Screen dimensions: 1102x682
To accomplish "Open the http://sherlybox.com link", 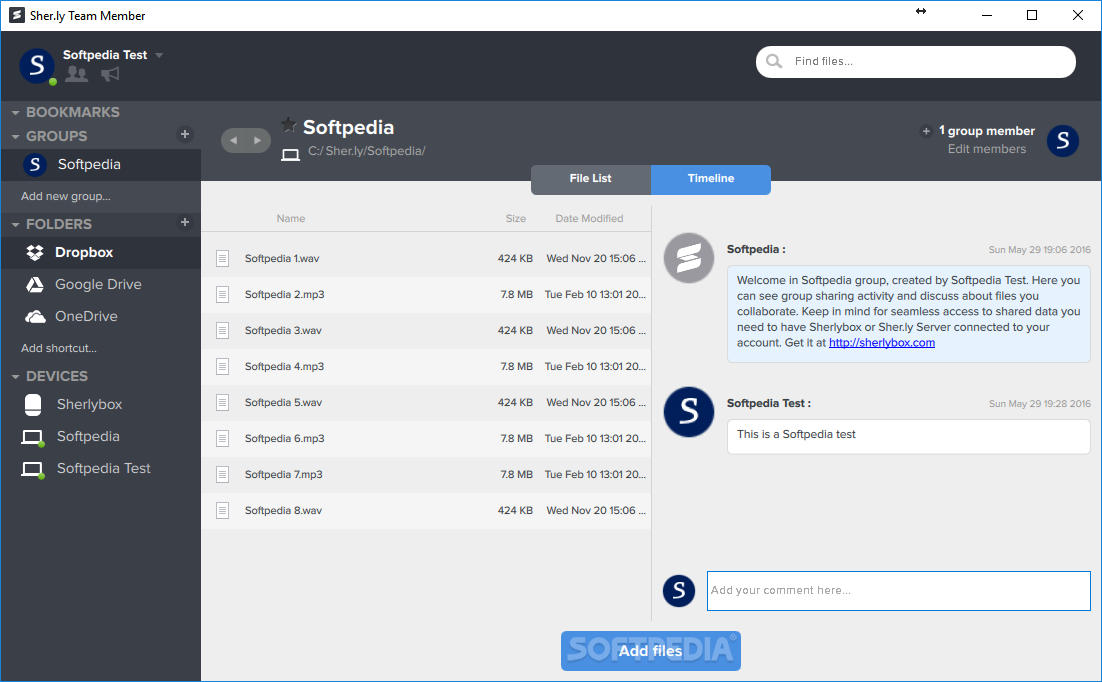I will pos(881,342).
